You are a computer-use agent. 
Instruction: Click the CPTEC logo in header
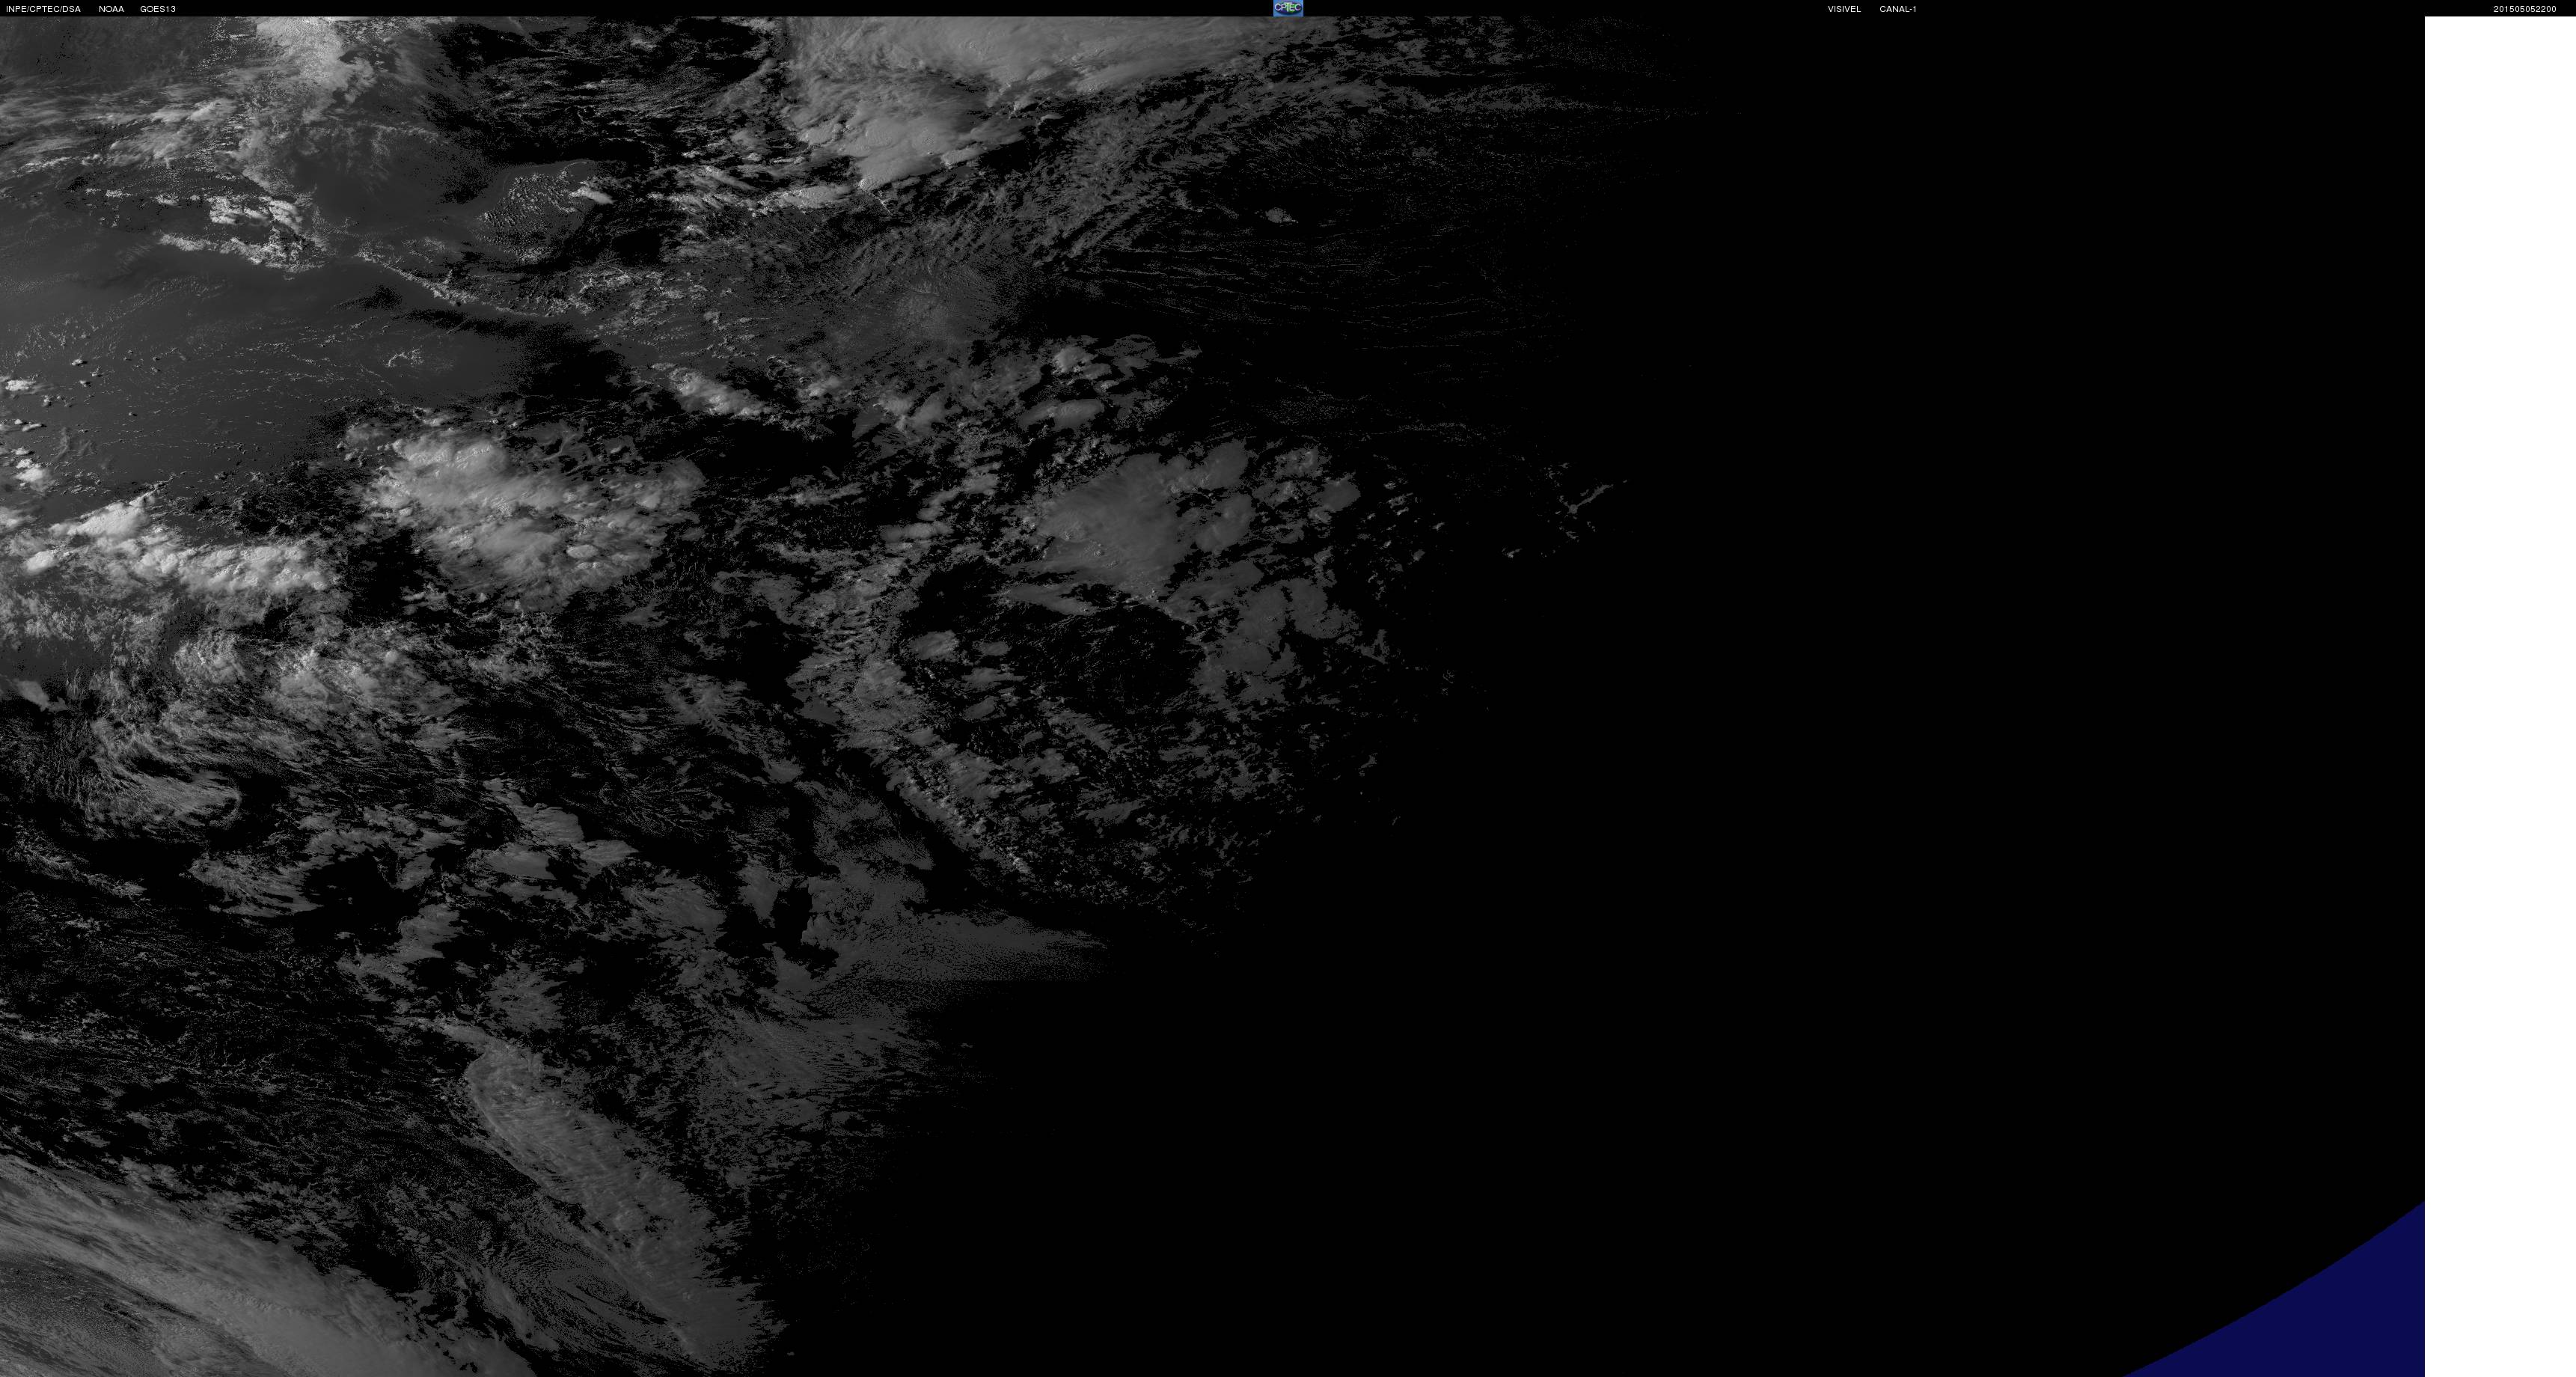(x=1287, y=8)
